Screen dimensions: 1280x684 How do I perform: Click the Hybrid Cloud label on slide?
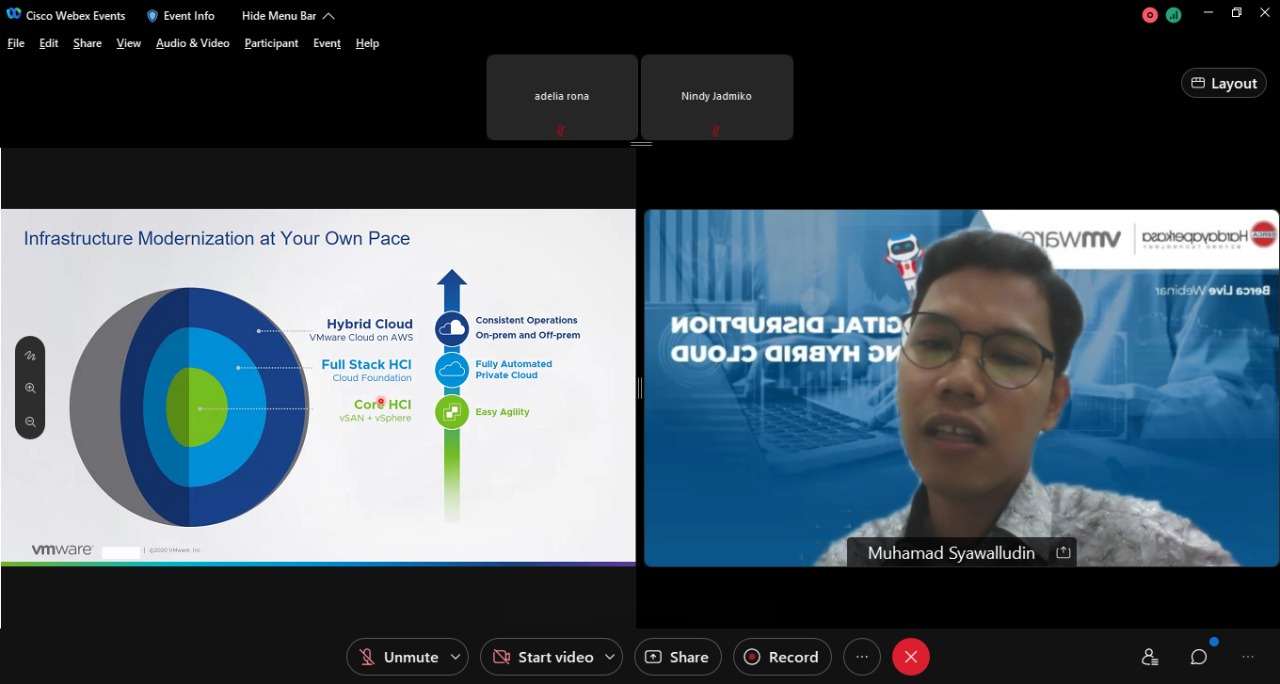(x=369, y=324)
